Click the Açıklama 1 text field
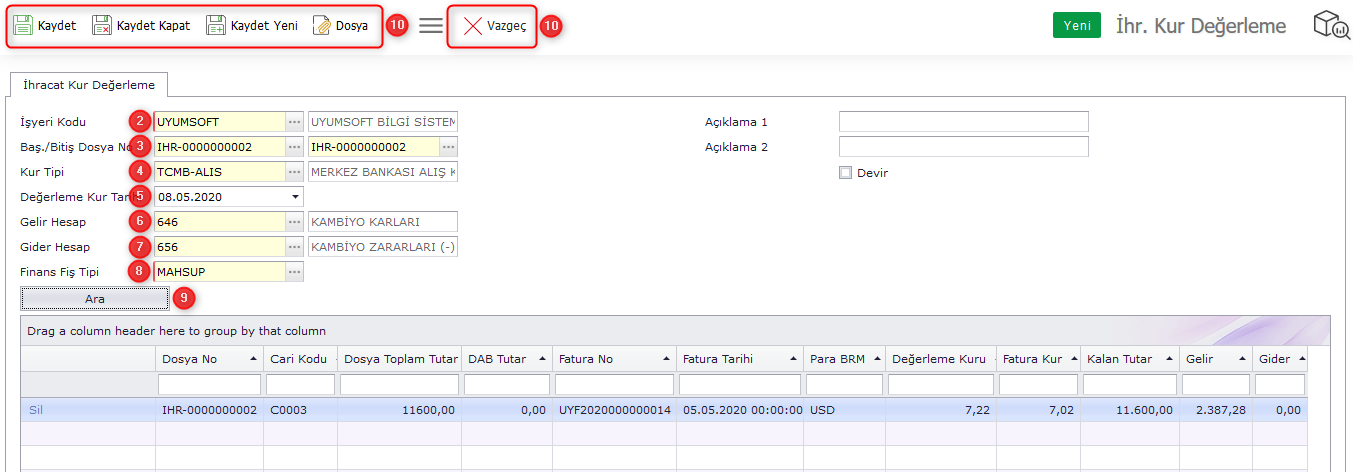This screenshot has width=1353, height=472. pos(963,122)
